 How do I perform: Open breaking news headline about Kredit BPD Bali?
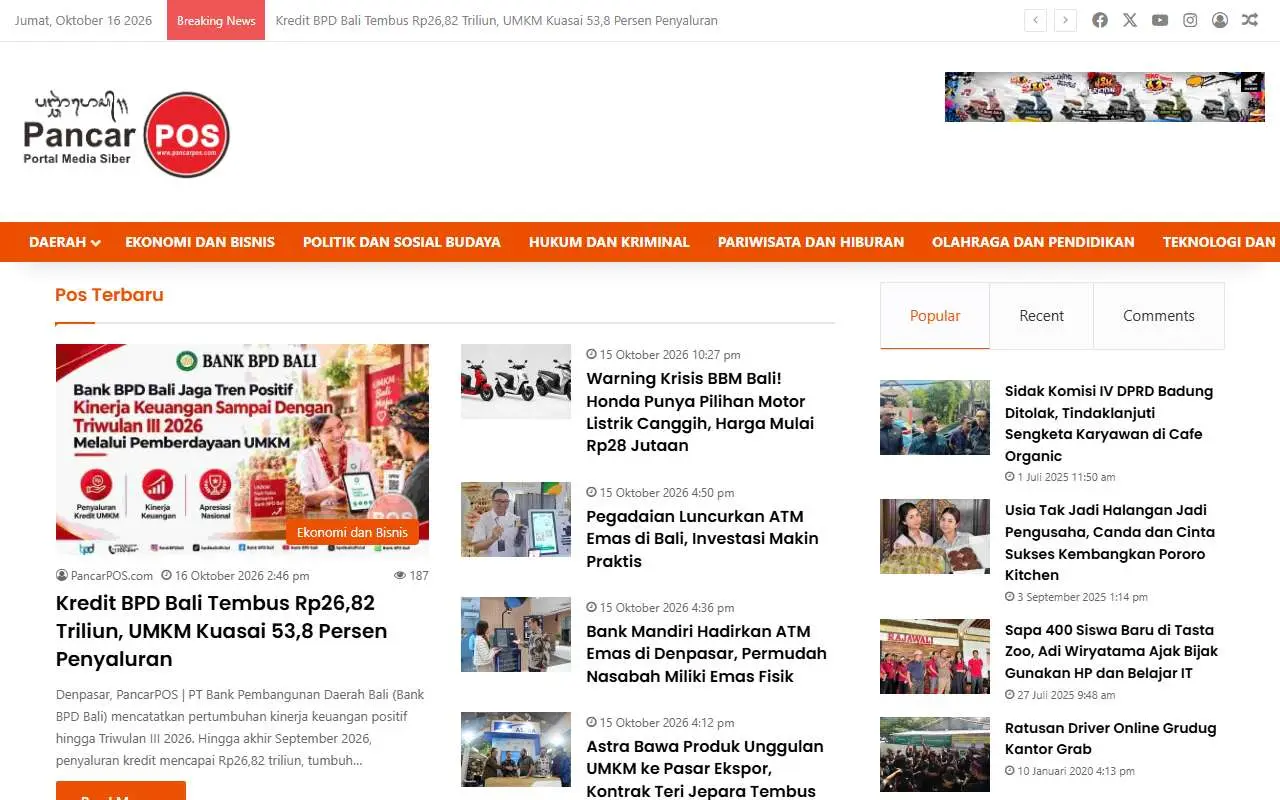pyautogui.click(x=496, y=20)
